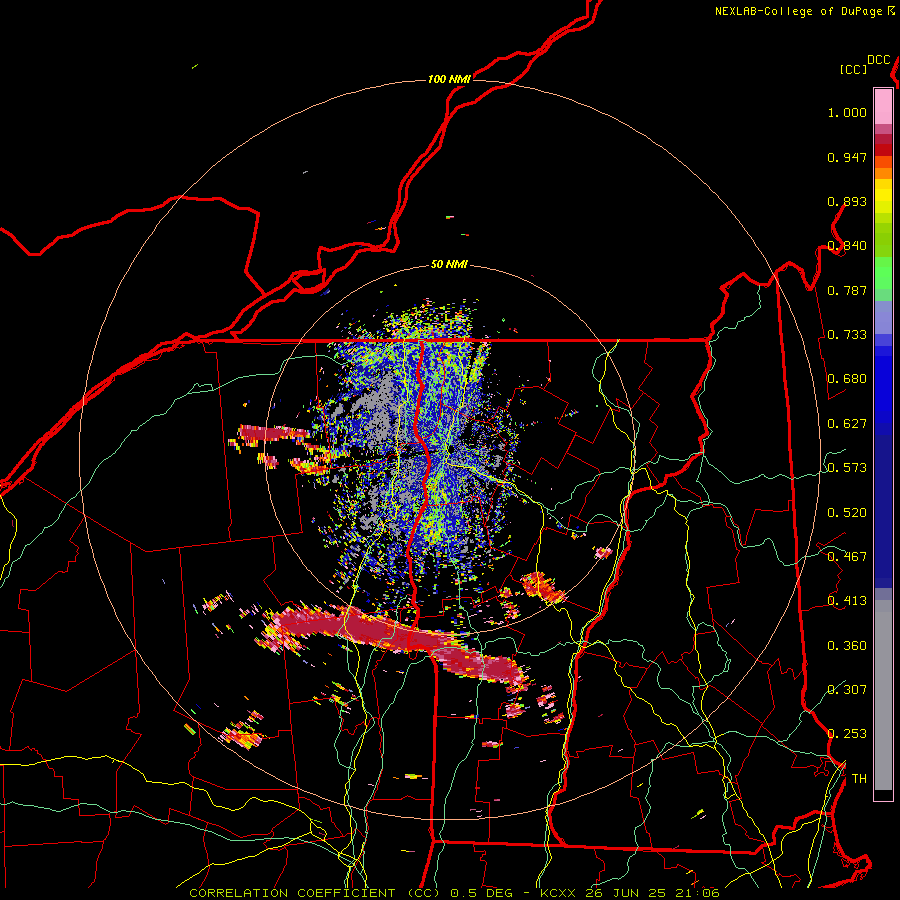Click the 0.573 scale value
The height and width of the screenshot is (900, 900).
(x=847, y=468)
